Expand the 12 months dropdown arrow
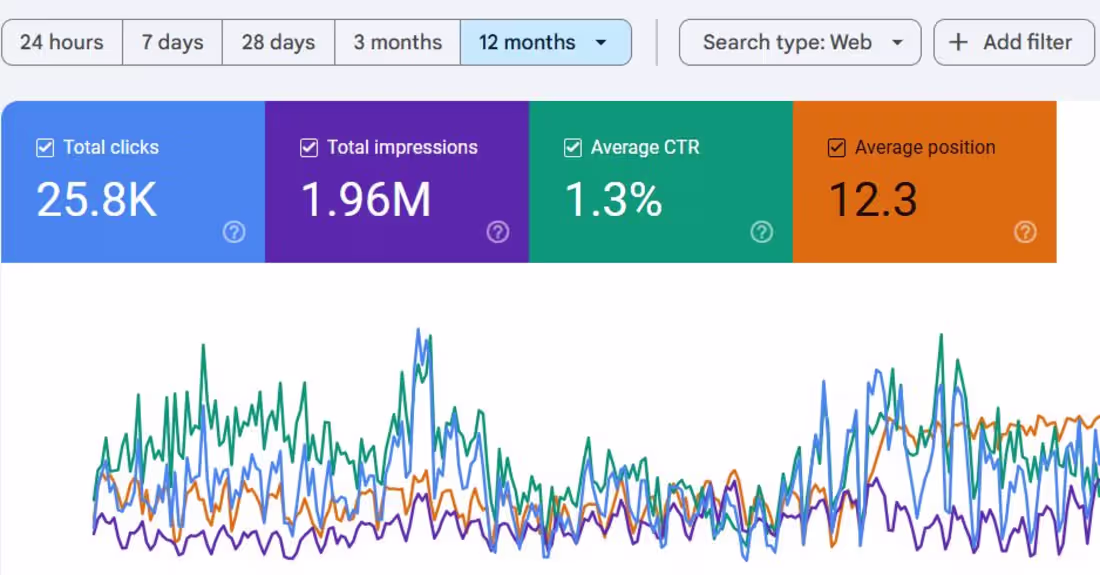Viewport: 1100px width, 575px height. click(601, 43)
